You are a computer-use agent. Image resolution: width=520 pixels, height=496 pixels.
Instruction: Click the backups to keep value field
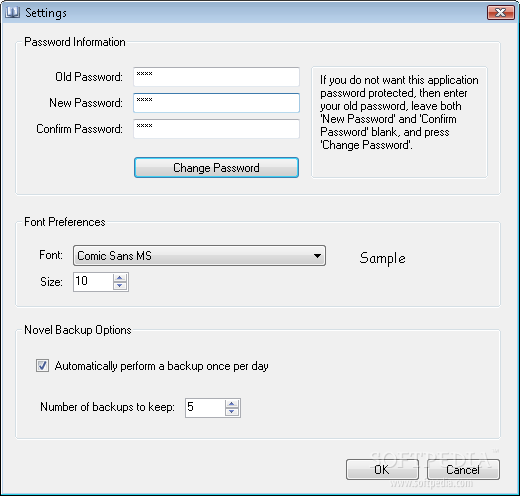coord(205,408)
